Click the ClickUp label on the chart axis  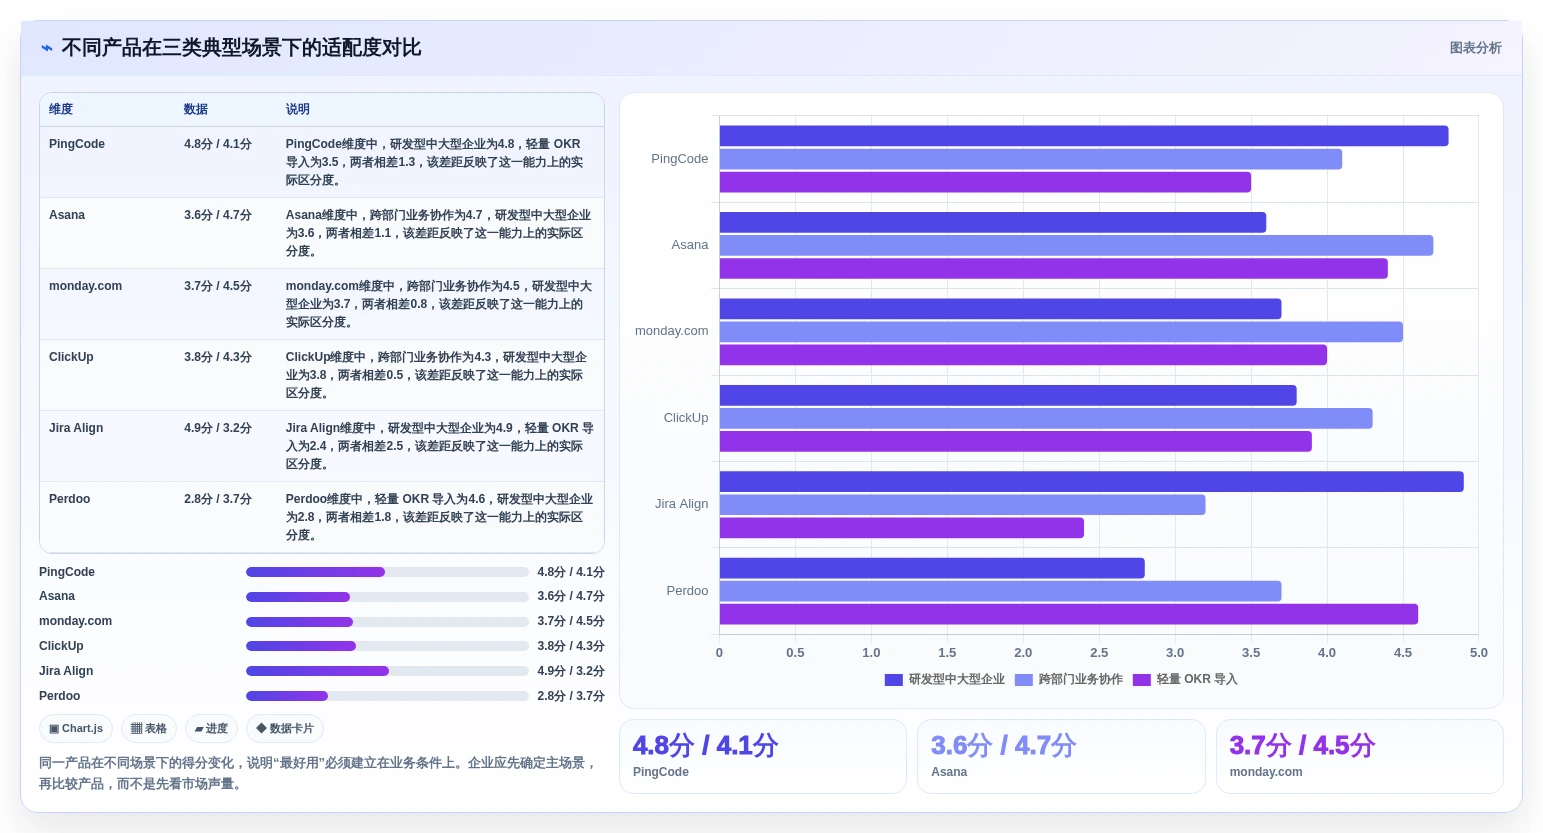coord(686,418)
